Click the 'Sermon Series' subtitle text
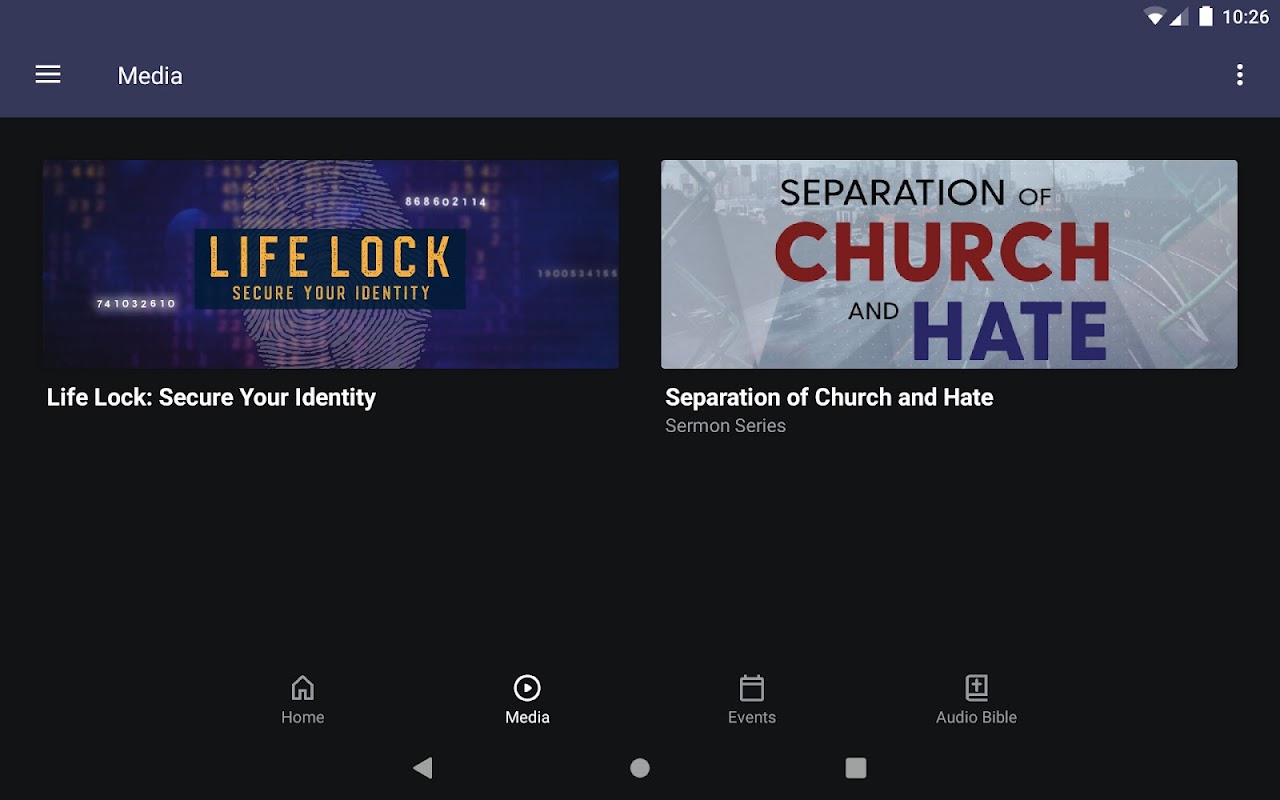1280x800 pixels. click(x=725, y=426)
